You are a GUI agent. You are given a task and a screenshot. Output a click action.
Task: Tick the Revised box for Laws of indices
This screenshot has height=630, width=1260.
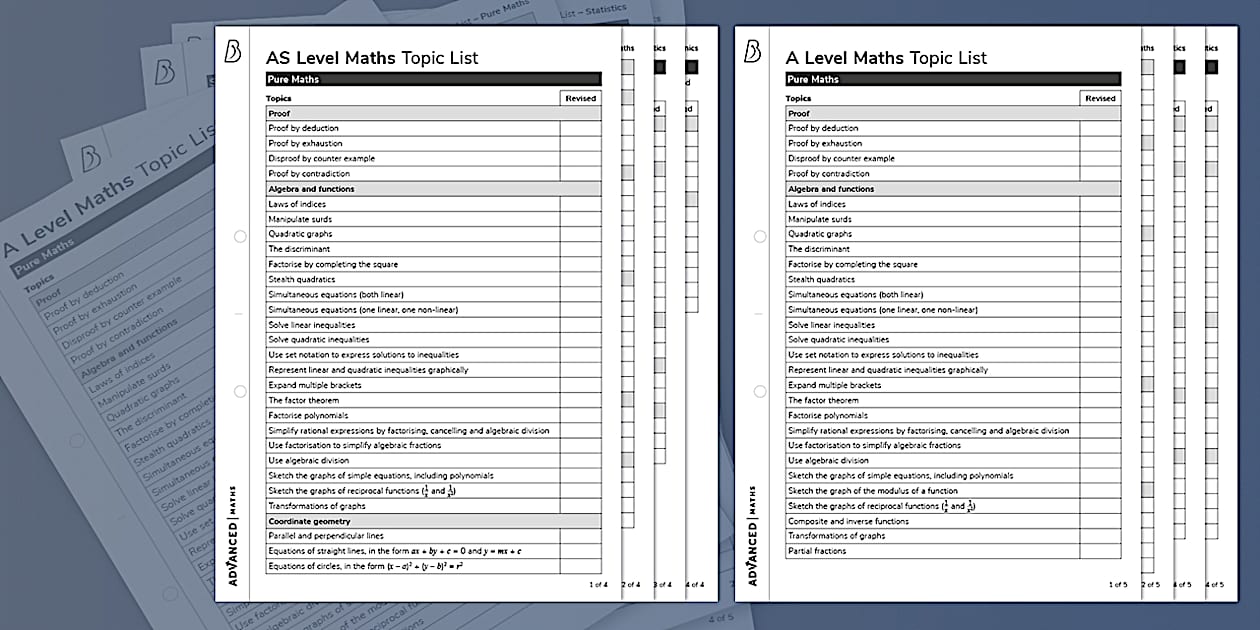click(x=581, y=204)
